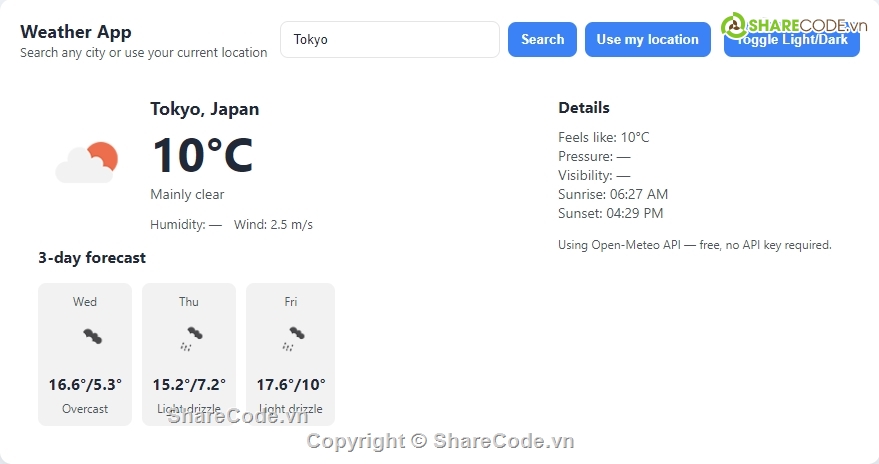Click the current weather partly cloudy icon
Image resolution: width=879 pixels, height=464 pixels.
point(87,163)
